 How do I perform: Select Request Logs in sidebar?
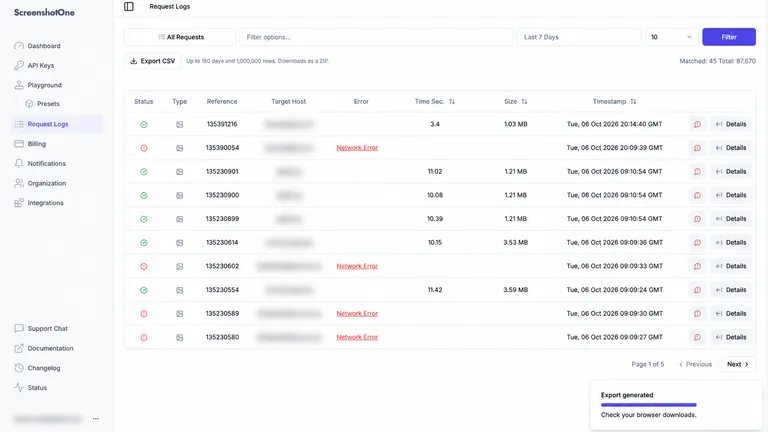coord(57,124)
